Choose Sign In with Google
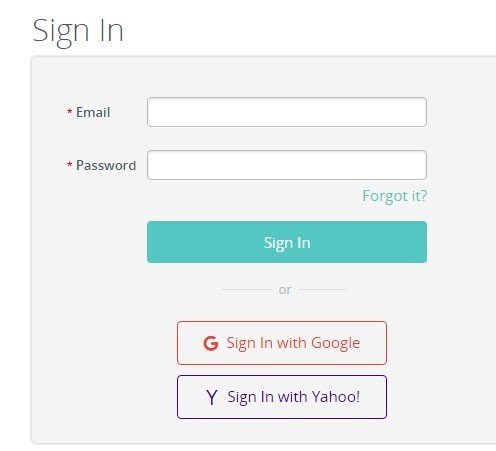This screenshot has height=451, width=496. [x=282, y=343]
